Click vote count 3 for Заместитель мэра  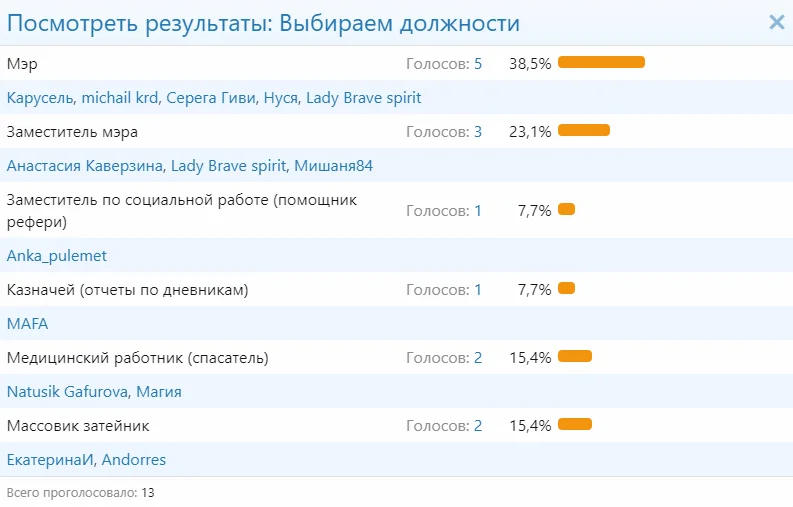[478, 132]
